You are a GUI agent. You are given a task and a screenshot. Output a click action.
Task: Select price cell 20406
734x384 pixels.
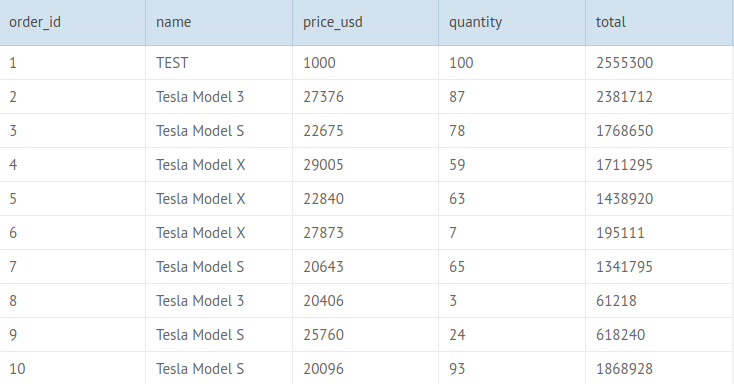coord(366,301)
